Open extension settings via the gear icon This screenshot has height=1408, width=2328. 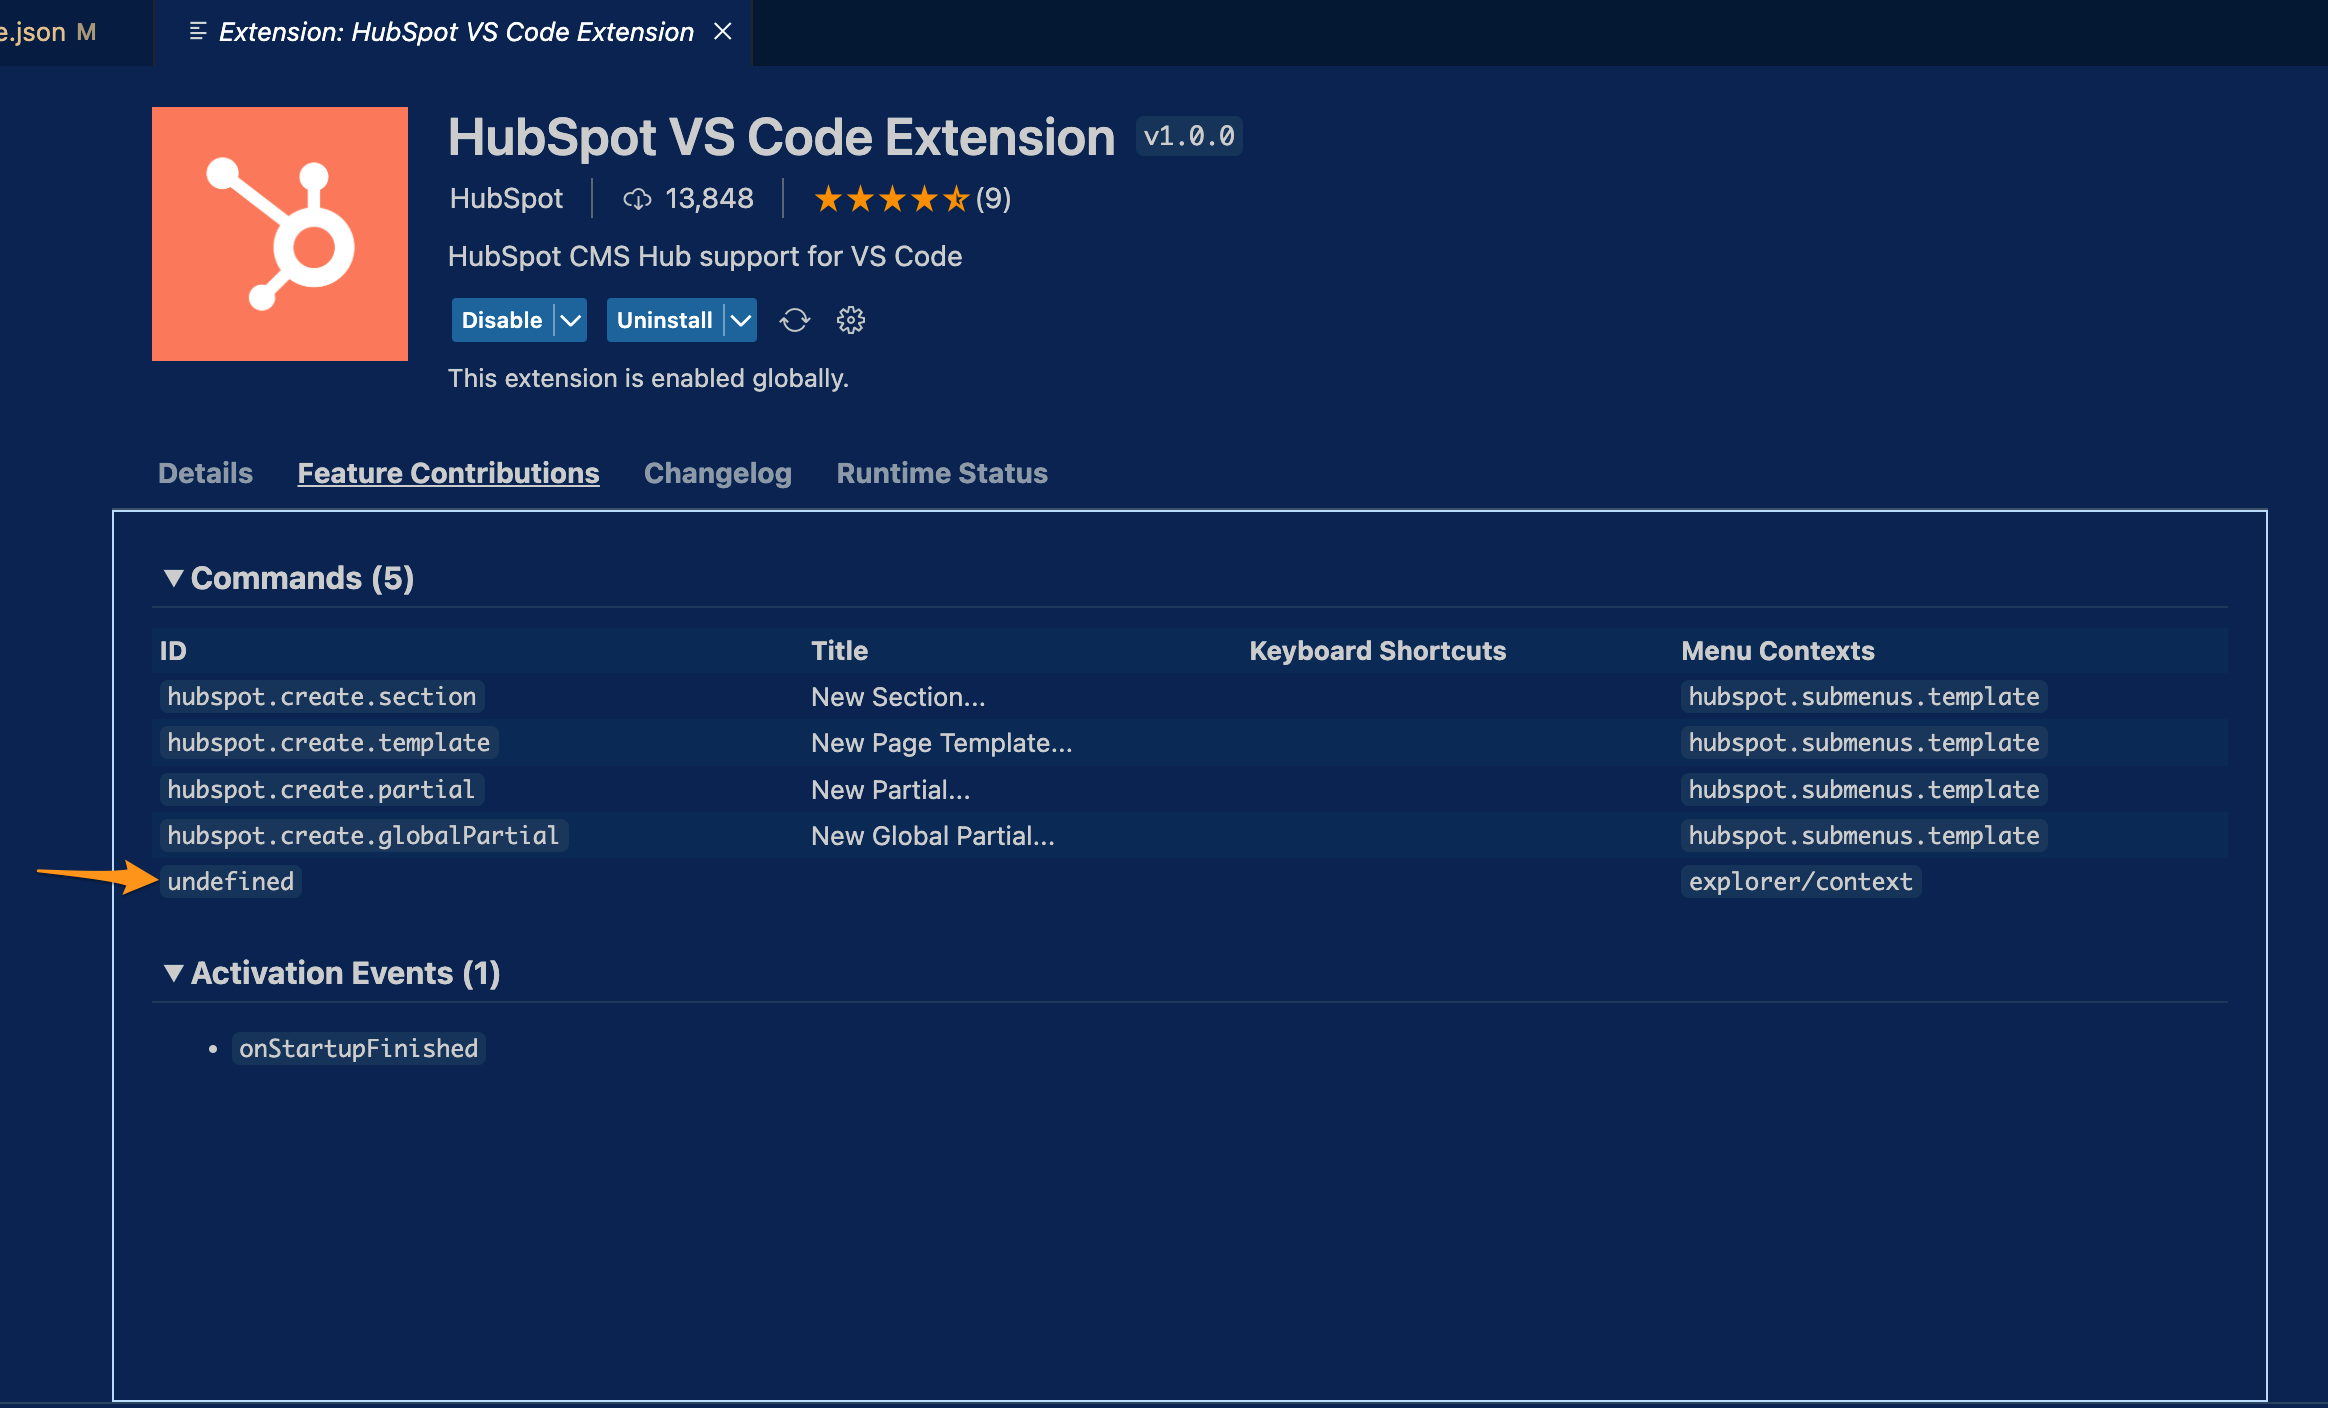click(x=850, y=320)
